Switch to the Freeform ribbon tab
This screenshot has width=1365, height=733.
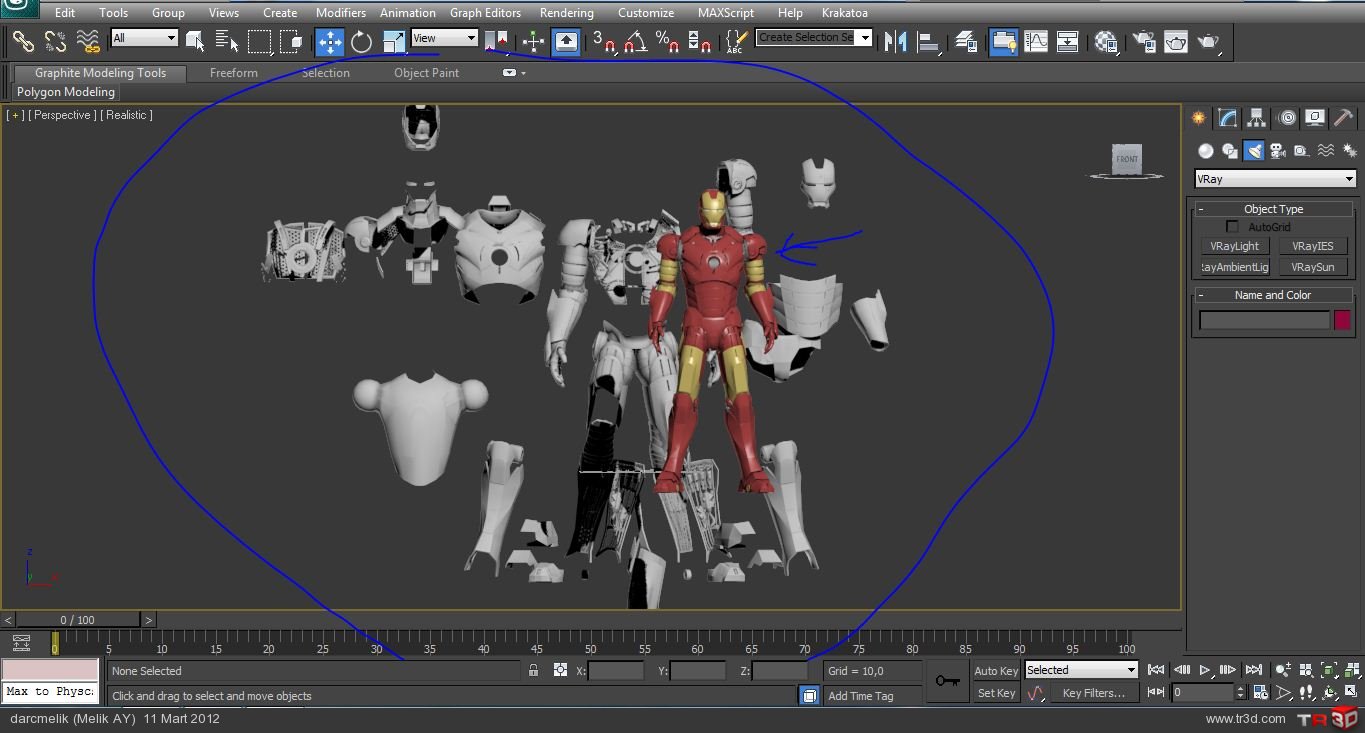tap(233, 73)
